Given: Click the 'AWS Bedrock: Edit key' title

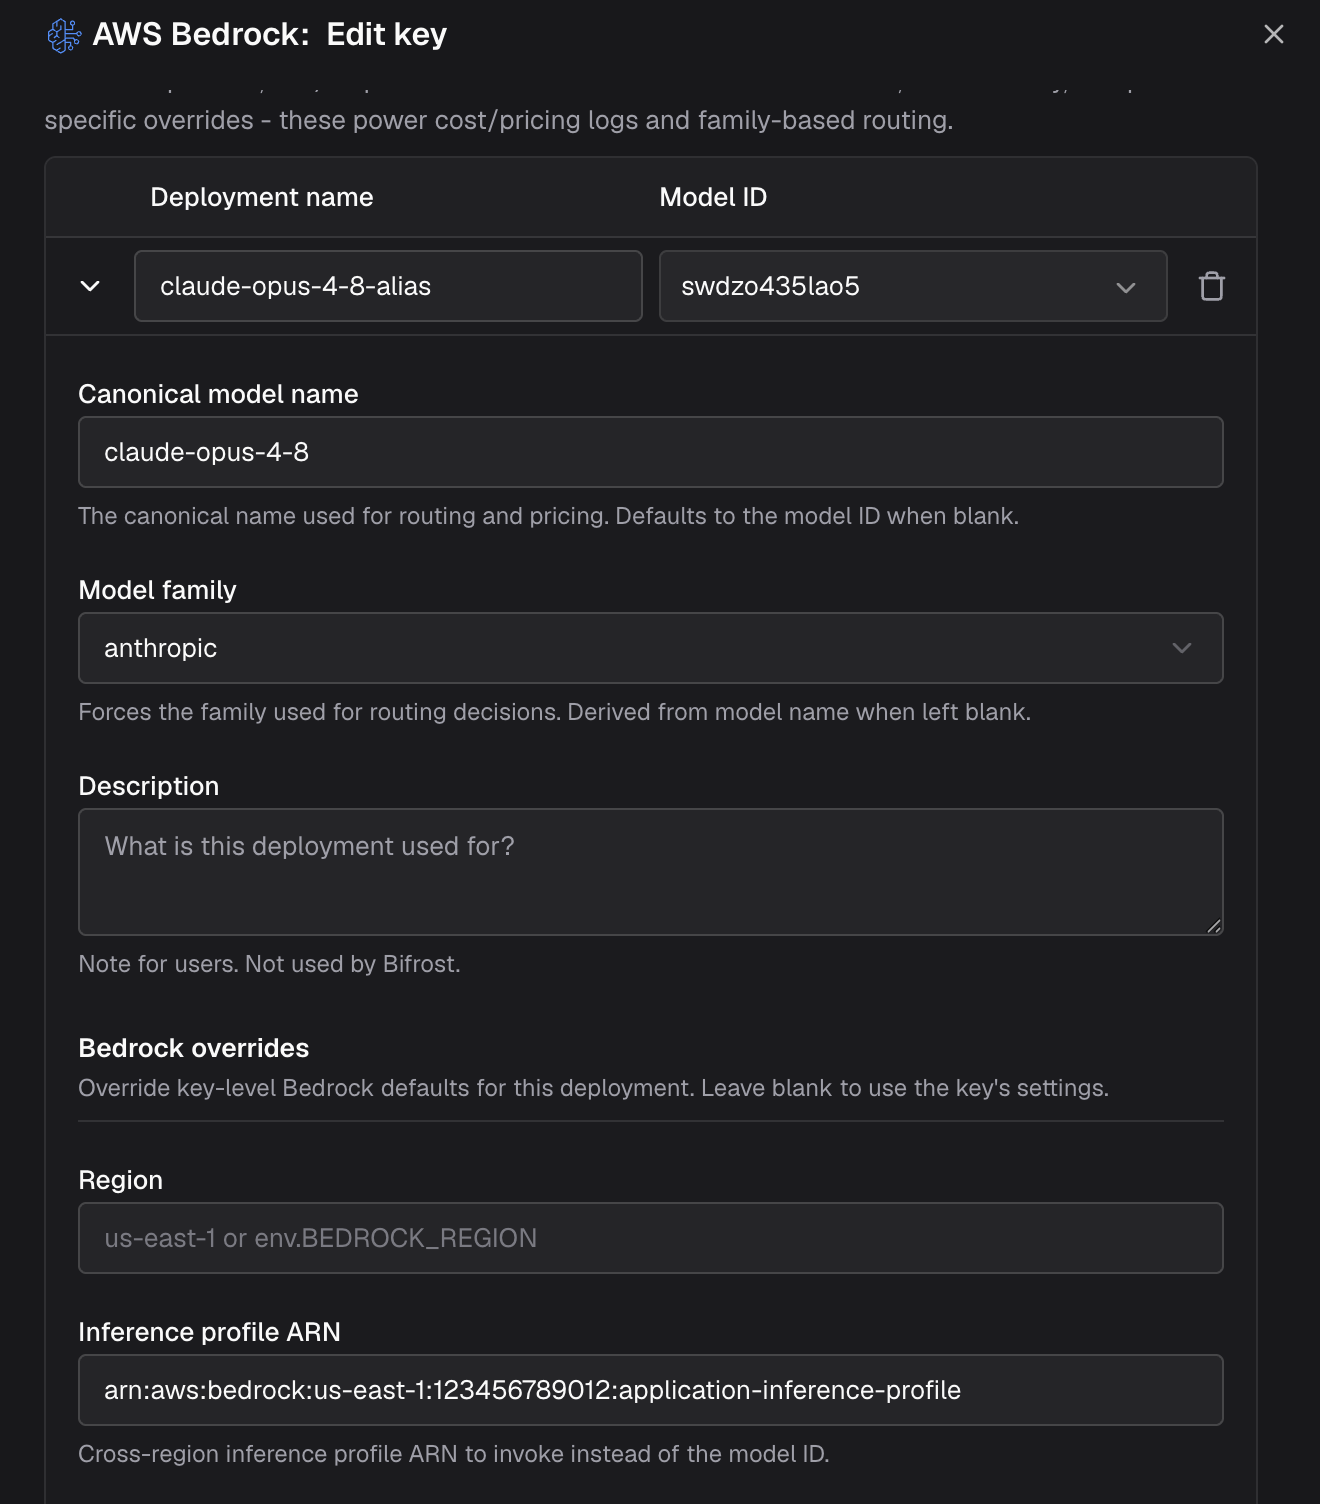Looking at the screenshot, I should click(270, 34).
